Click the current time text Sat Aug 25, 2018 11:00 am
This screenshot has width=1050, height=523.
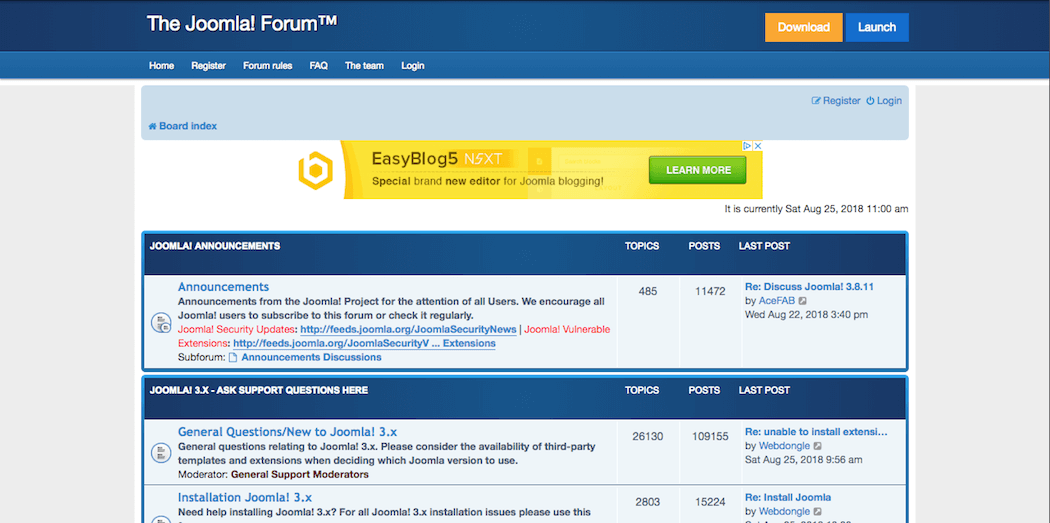(x=846, y=209)
